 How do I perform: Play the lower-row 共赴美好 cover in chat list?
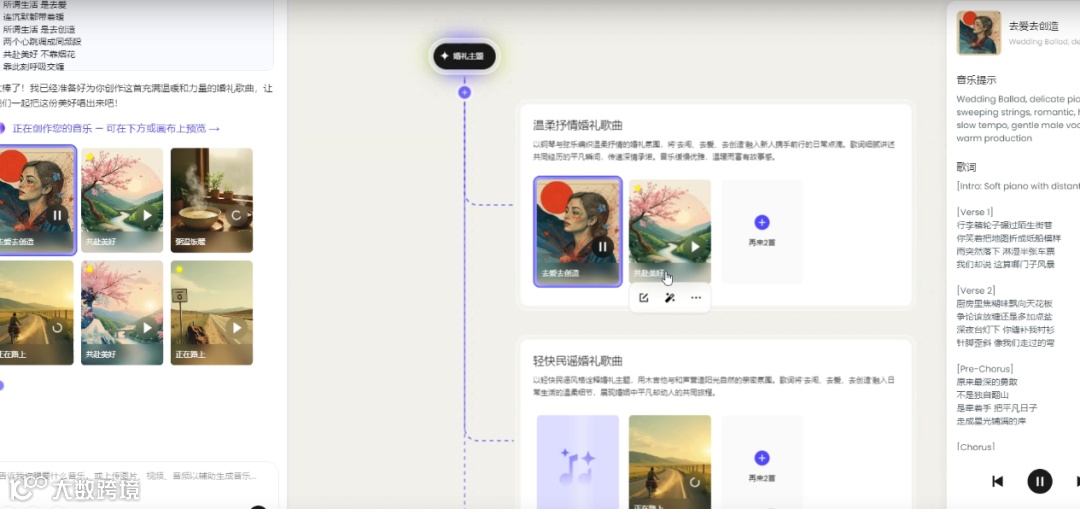coord(147,328)
